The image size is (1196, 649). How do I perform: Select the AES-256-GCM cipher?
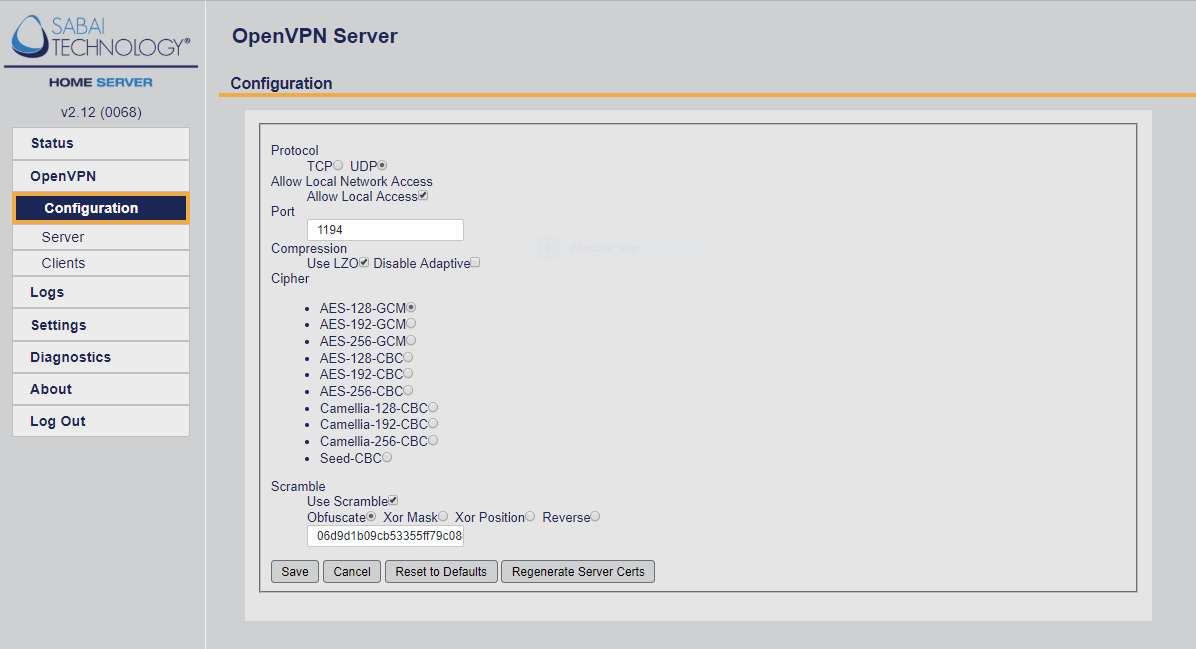[x=411, y=341]
